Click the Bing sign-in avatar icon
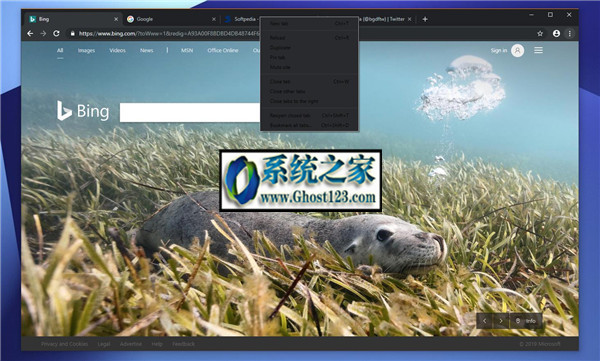This screenshot has width=600, height=361. (517, 50)
